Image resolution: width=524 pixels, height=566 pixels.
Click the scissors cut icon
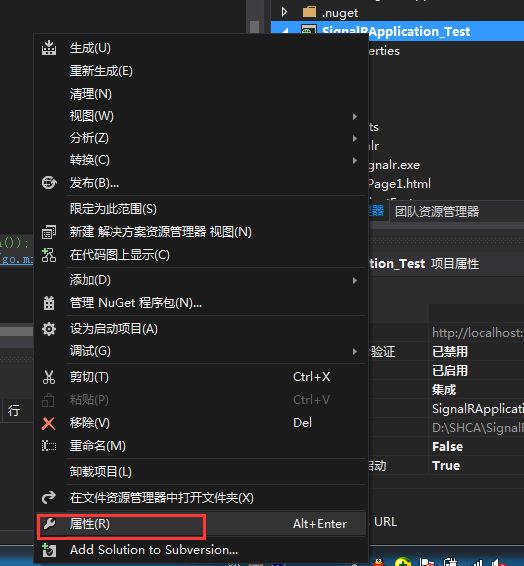click(x=49, y=377)
